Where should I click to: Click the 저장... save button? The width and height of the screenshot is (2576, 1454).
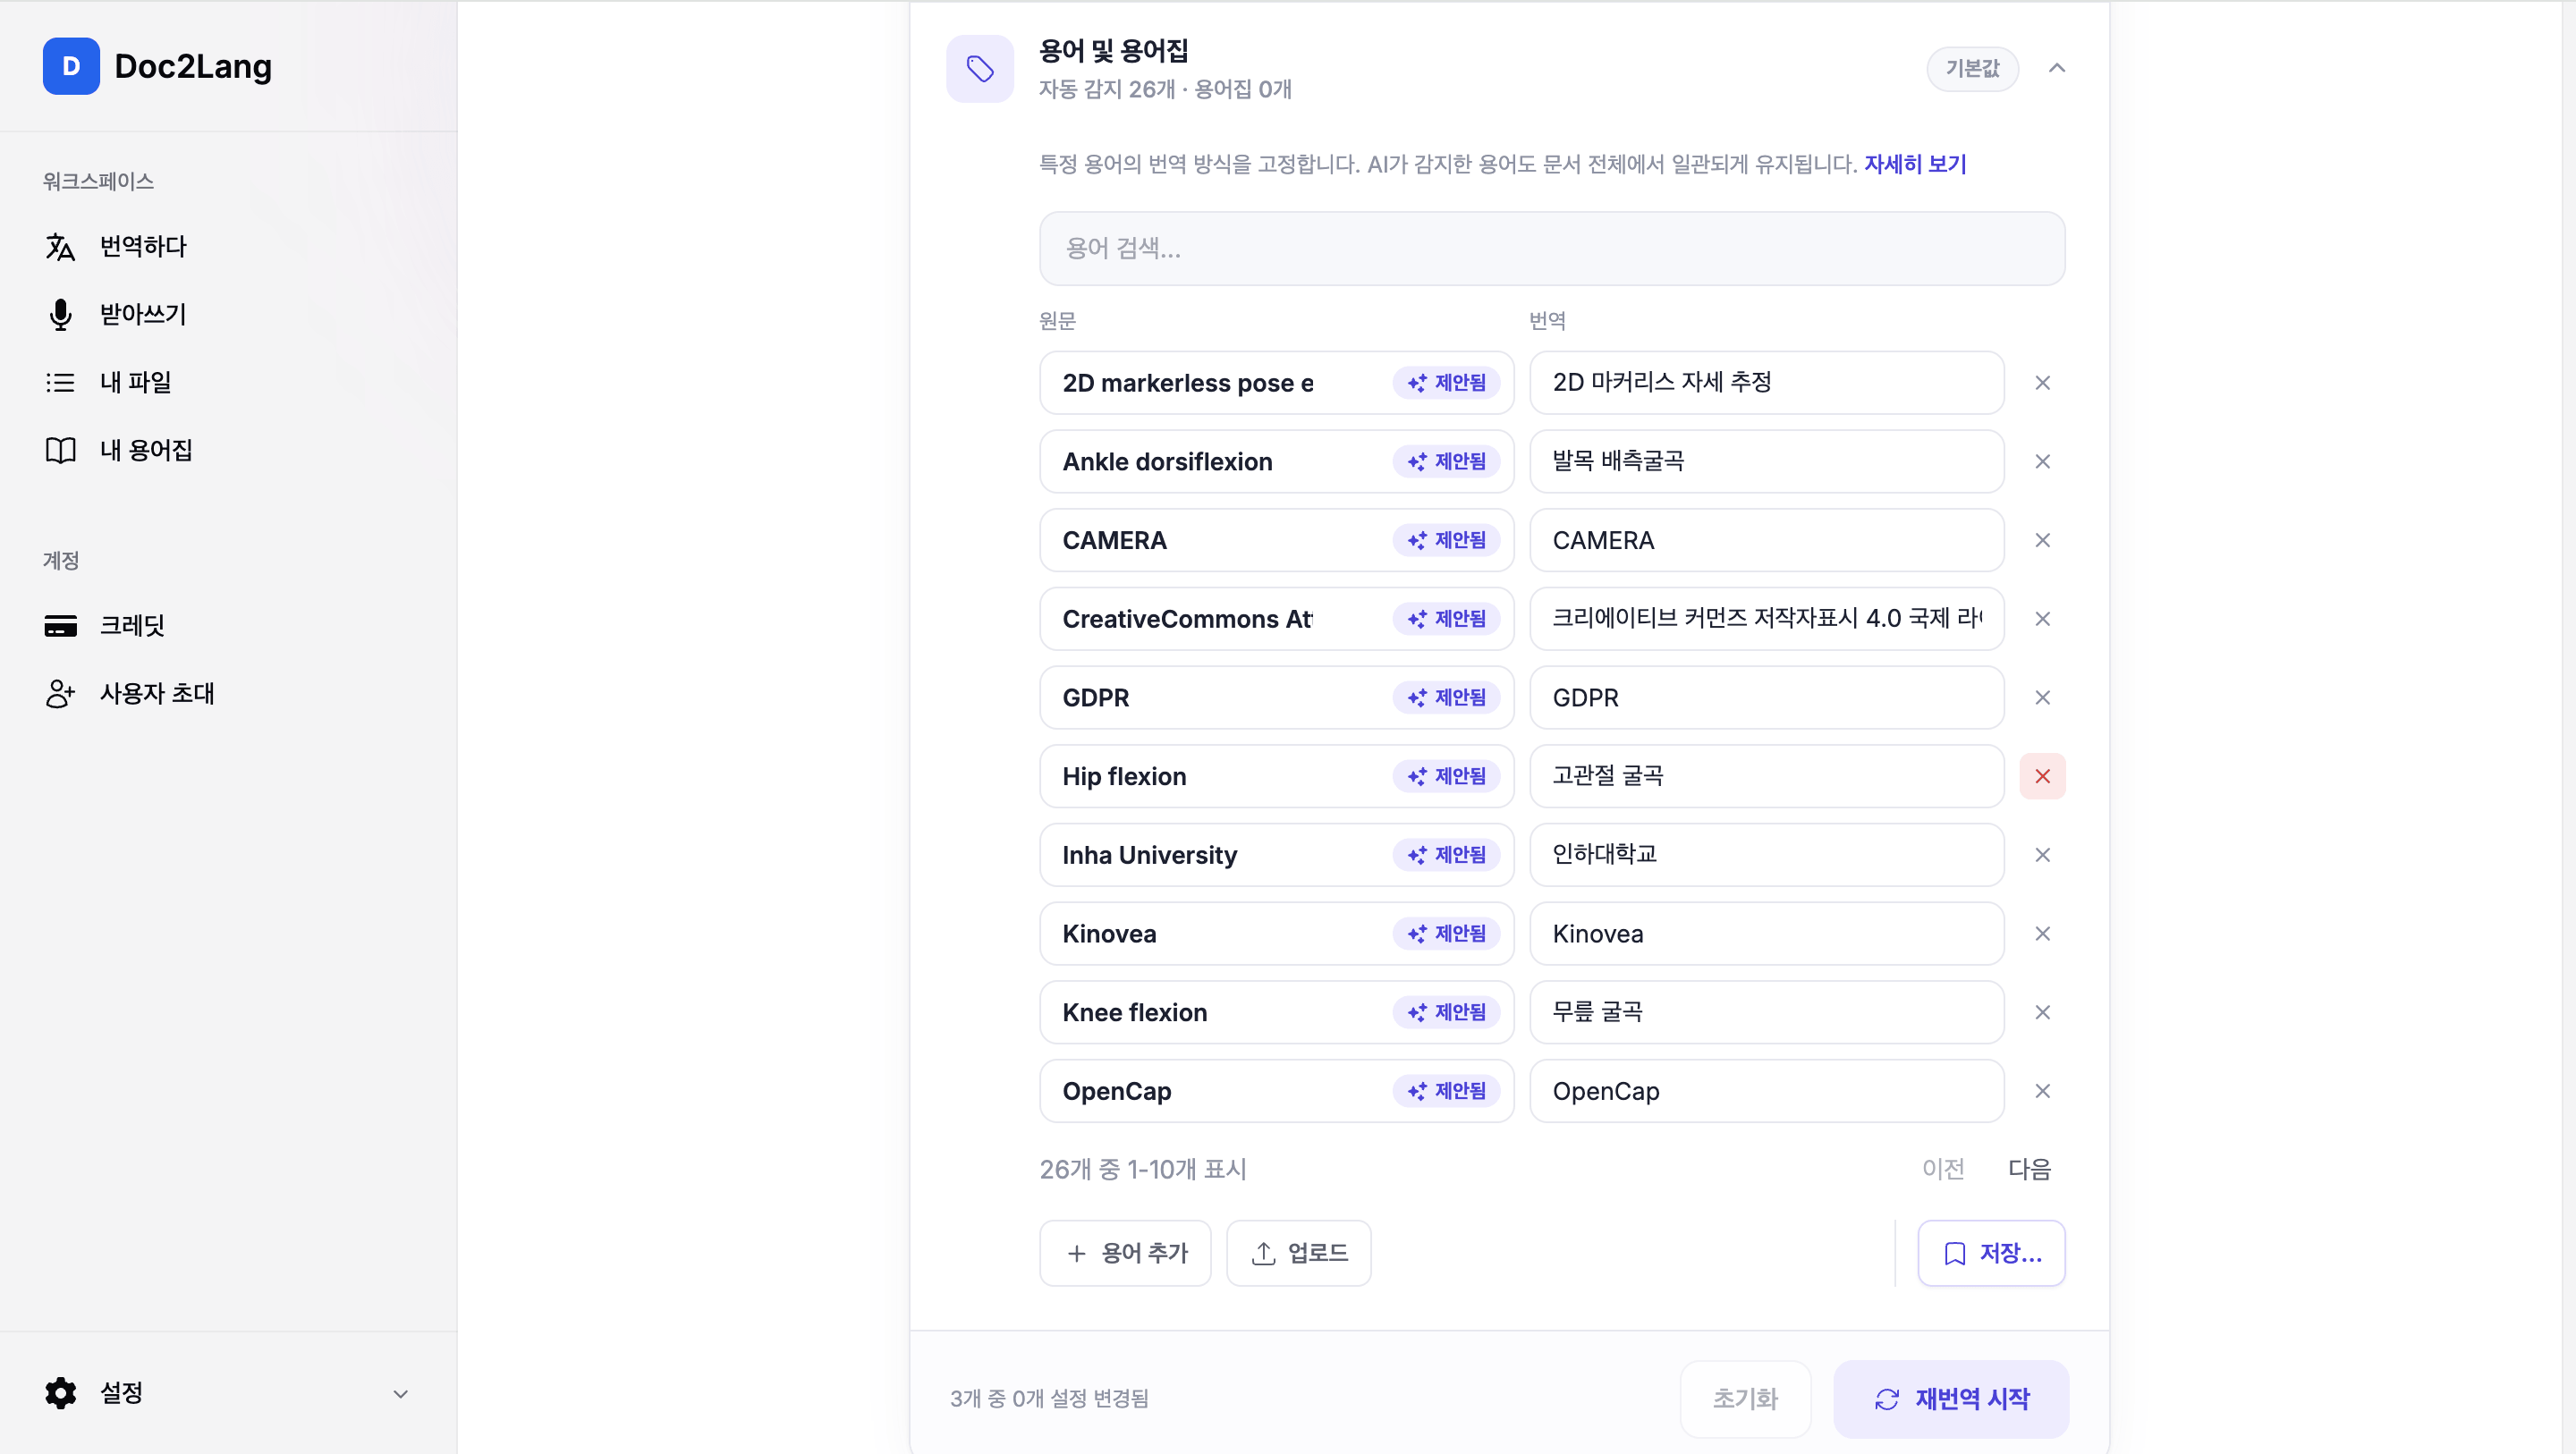[x=1991, y=1253]
